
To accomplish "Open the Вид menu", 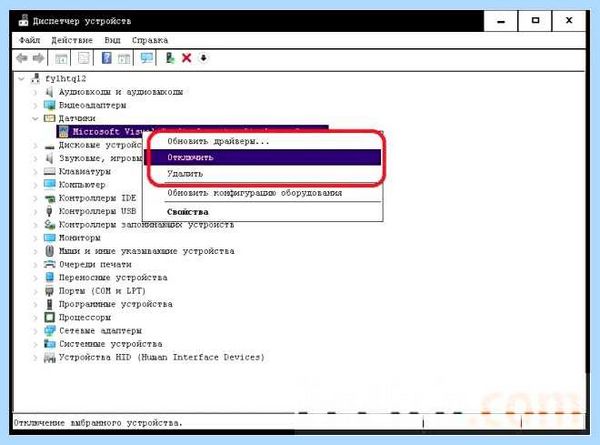I will tap(112, 40).
